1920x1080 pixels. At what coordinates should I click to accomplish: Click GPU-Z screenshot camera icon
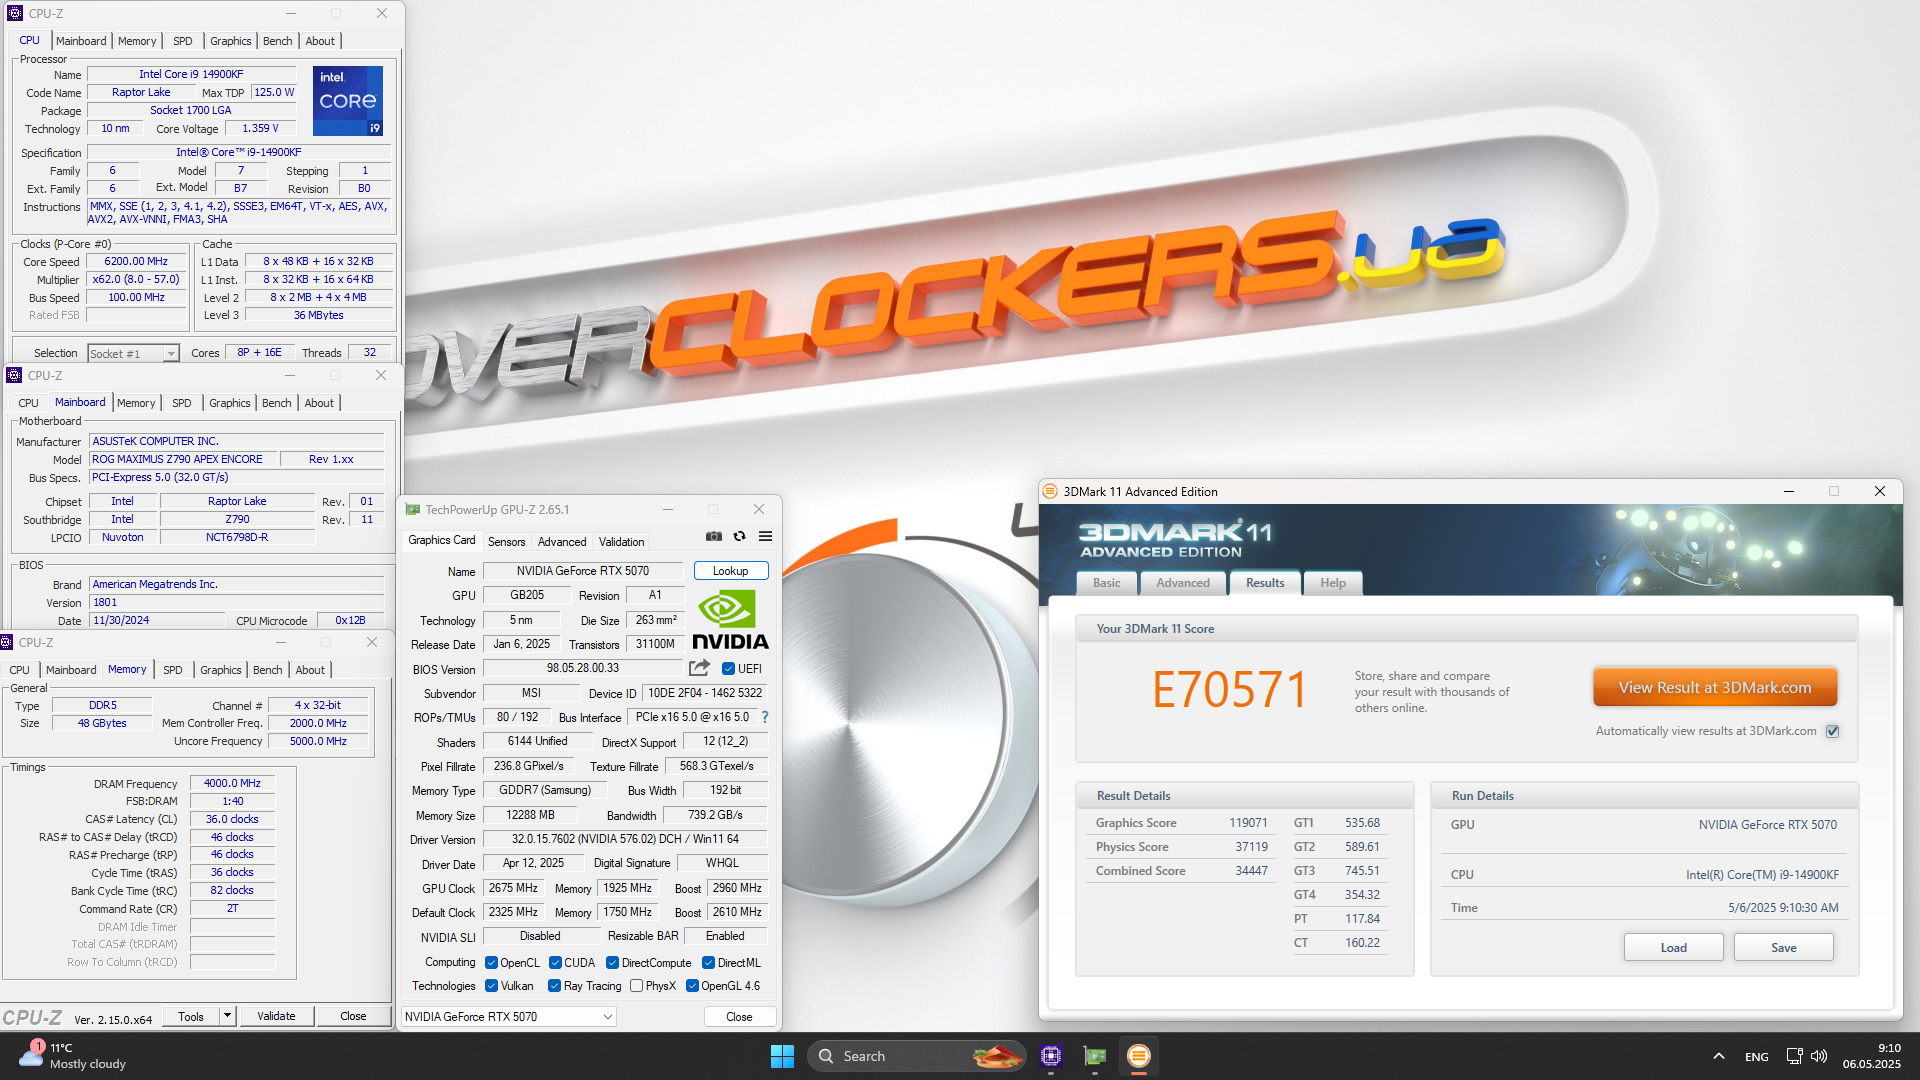pos(714,537)
